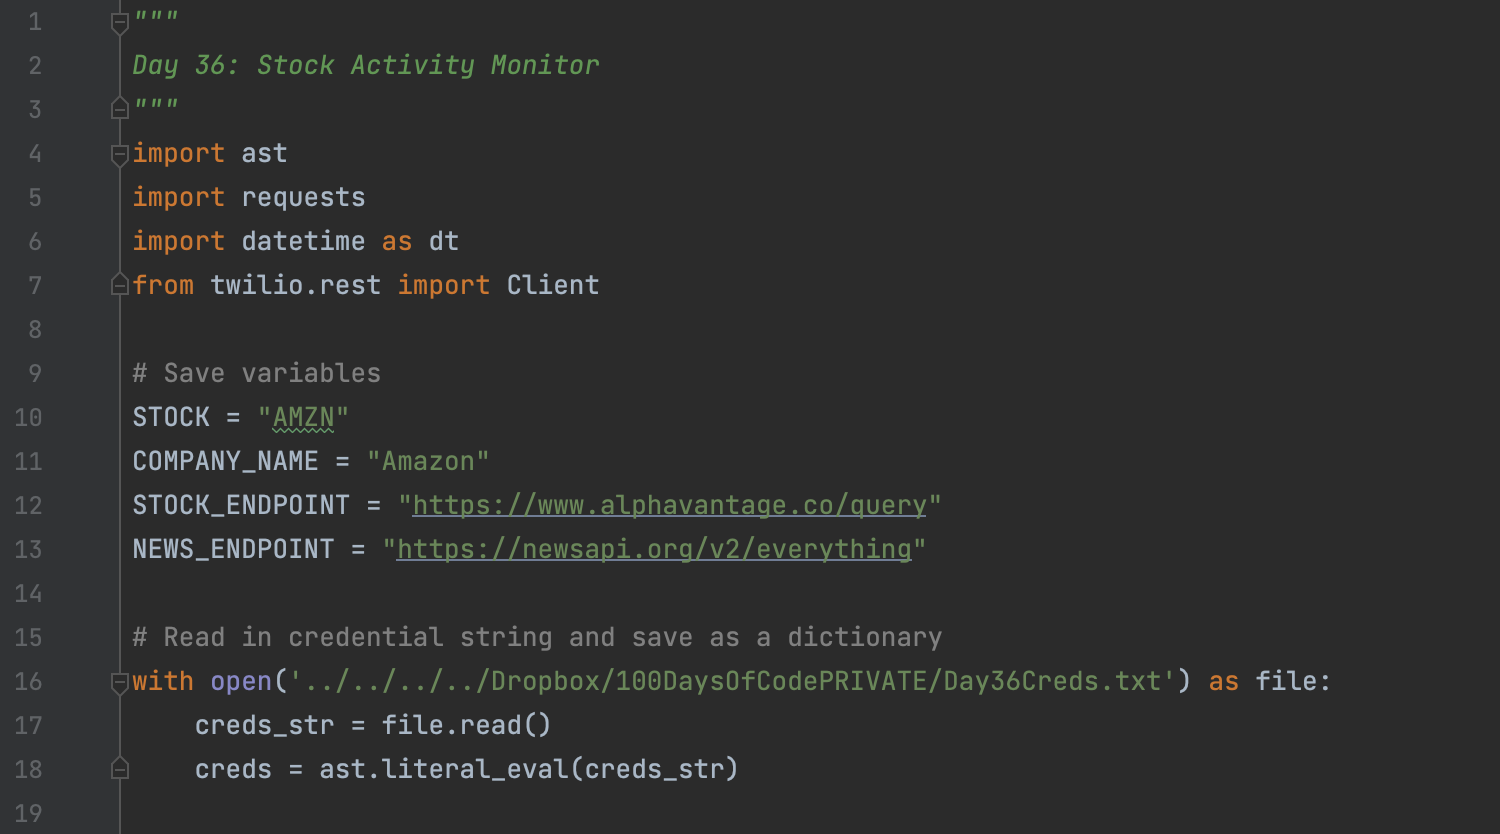The image size is (1500, 834).
Task: Open the alphavantage.co query URL link
Action: point(670,505)
